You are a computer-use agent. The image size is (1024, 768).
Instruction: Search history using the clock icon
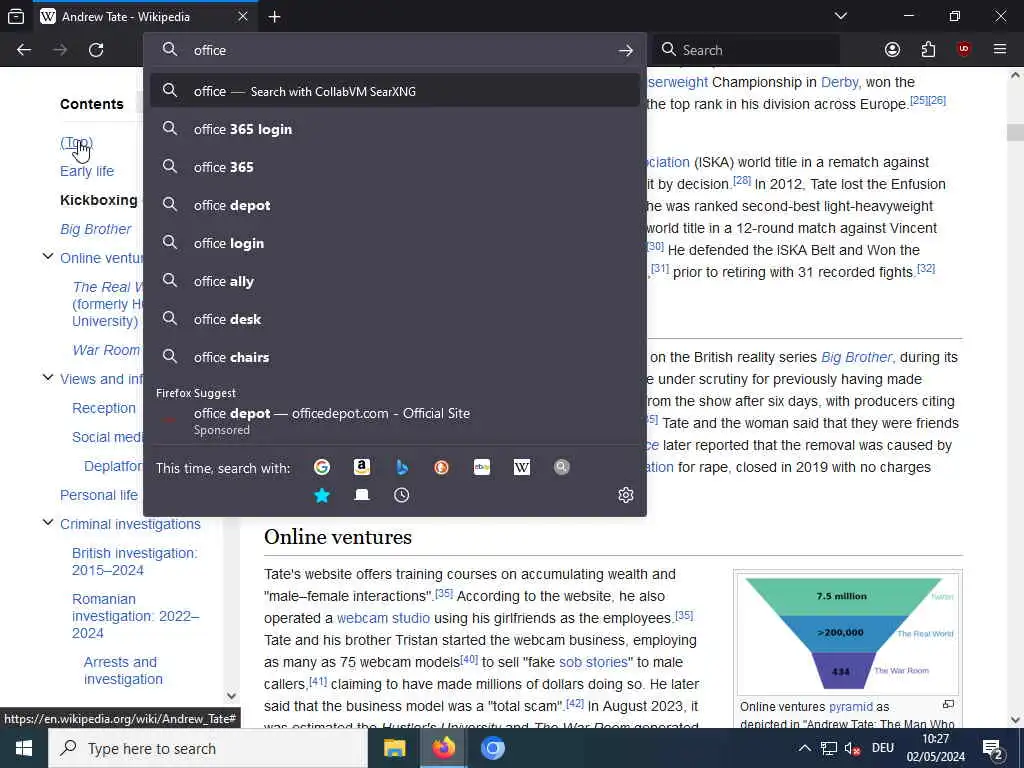click(x=402, y=496)
